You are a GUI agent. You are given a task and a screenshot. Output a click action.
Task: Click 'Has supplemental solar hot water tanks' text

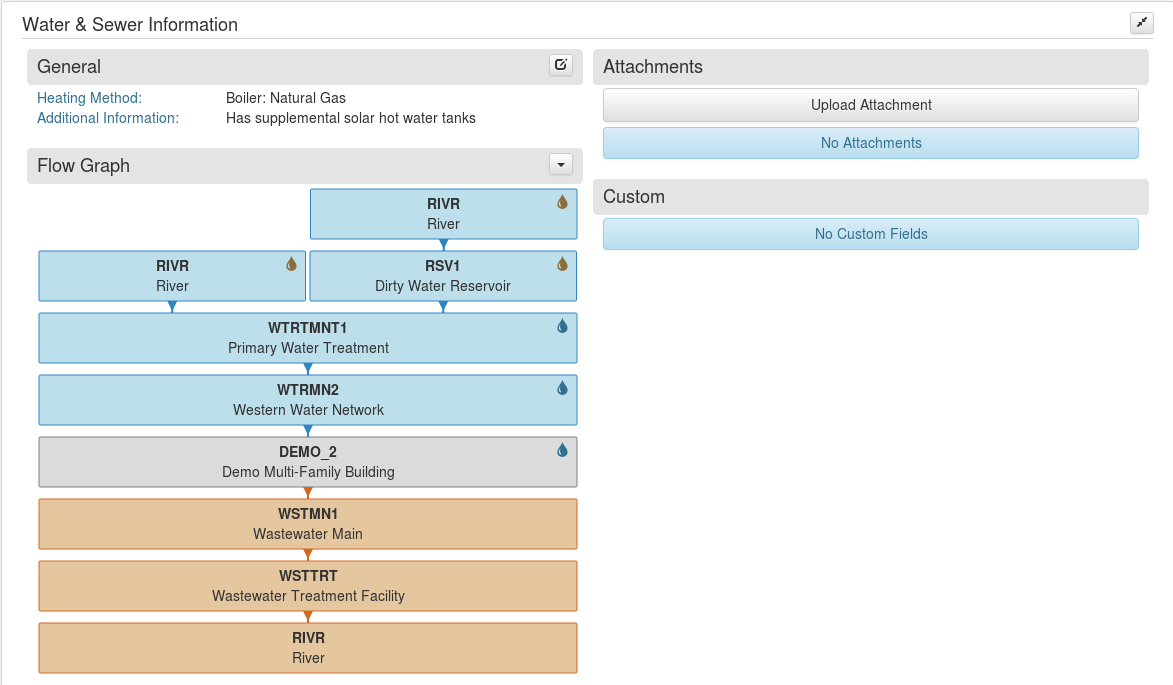(351, 118)
